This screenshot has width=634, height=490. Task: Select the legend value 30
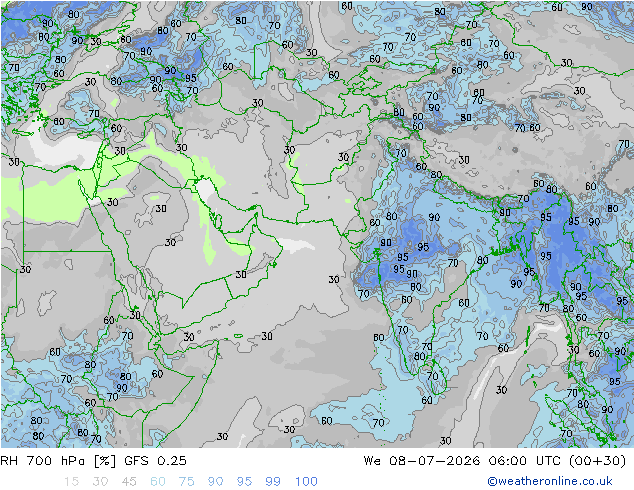tap(100, 482)
